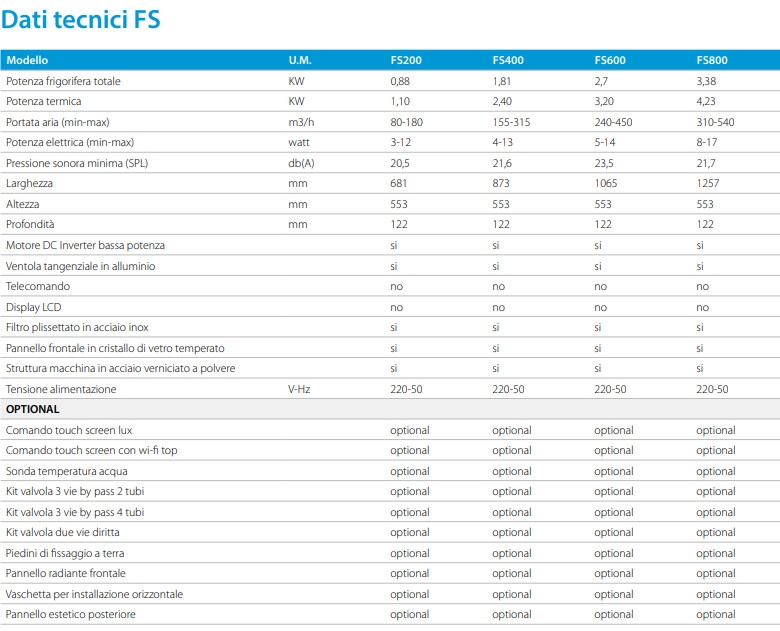This screenshot has height=631, width=780.
Task: Select 'Potenza frigorifera totale' row label
Action: tap(63, 81)
